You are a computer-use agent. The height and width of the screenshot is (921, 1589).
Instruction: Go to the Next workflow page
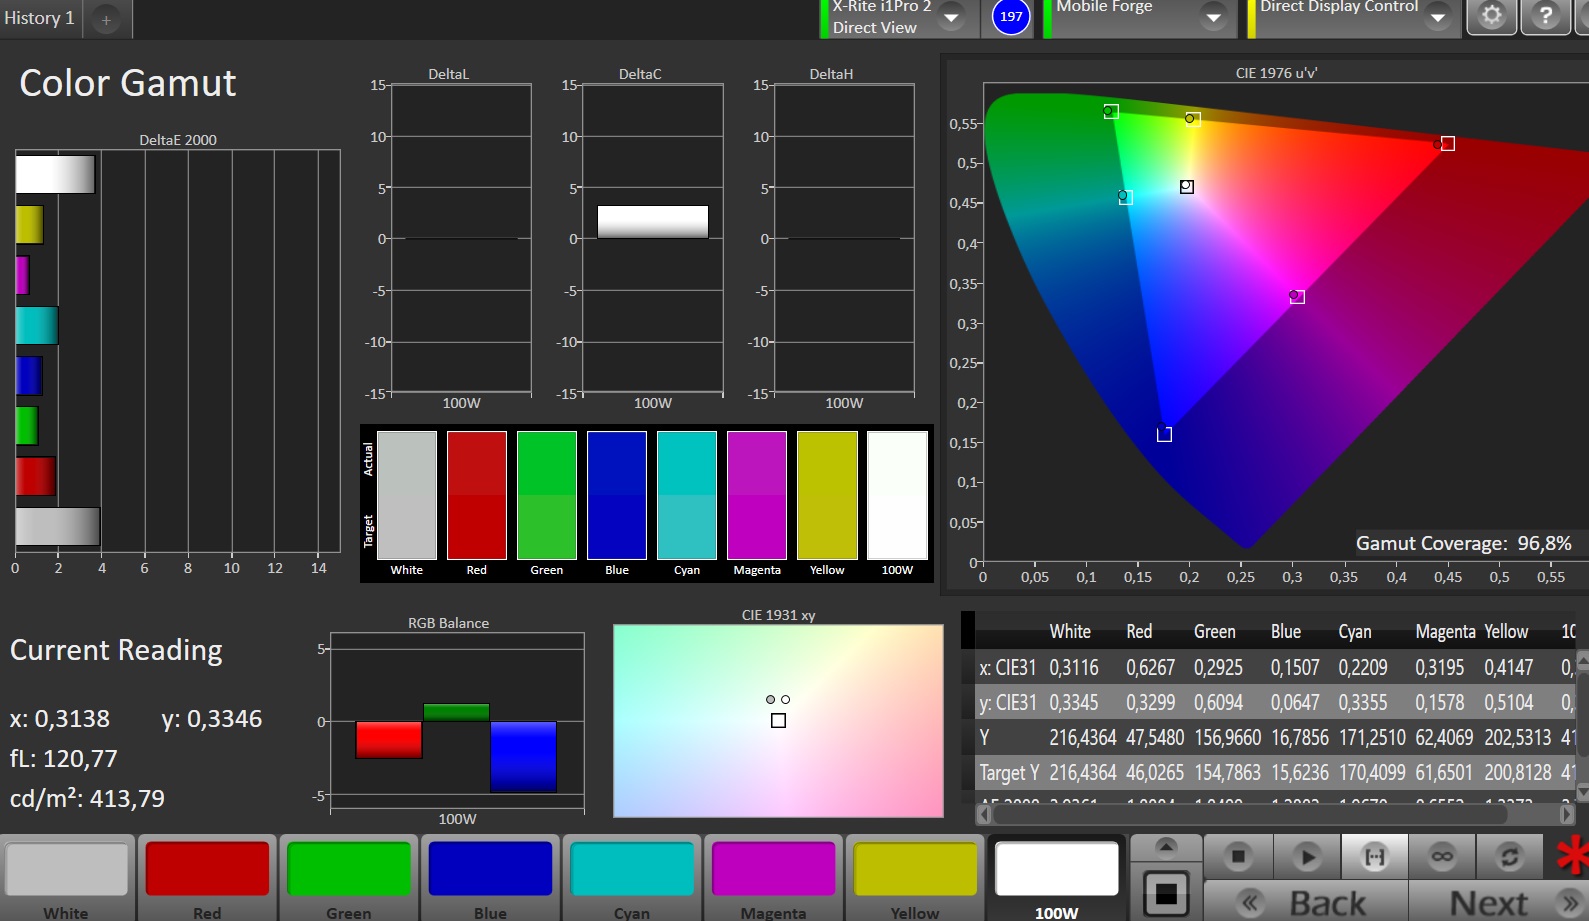[1497, 902]
